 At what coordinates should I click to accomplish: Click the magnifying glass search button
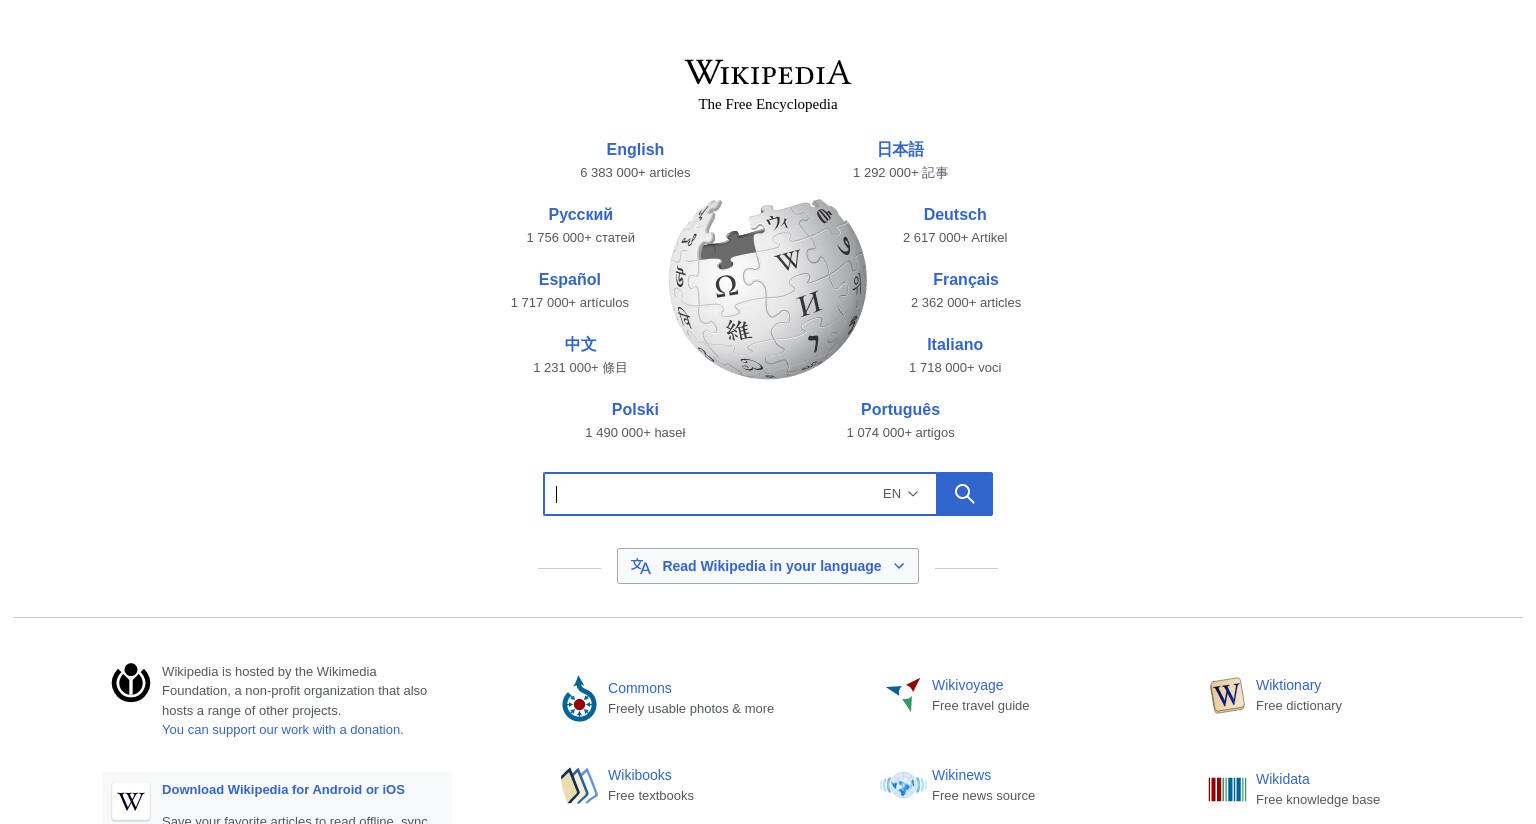pyautogui.click(x=964, y=494)
